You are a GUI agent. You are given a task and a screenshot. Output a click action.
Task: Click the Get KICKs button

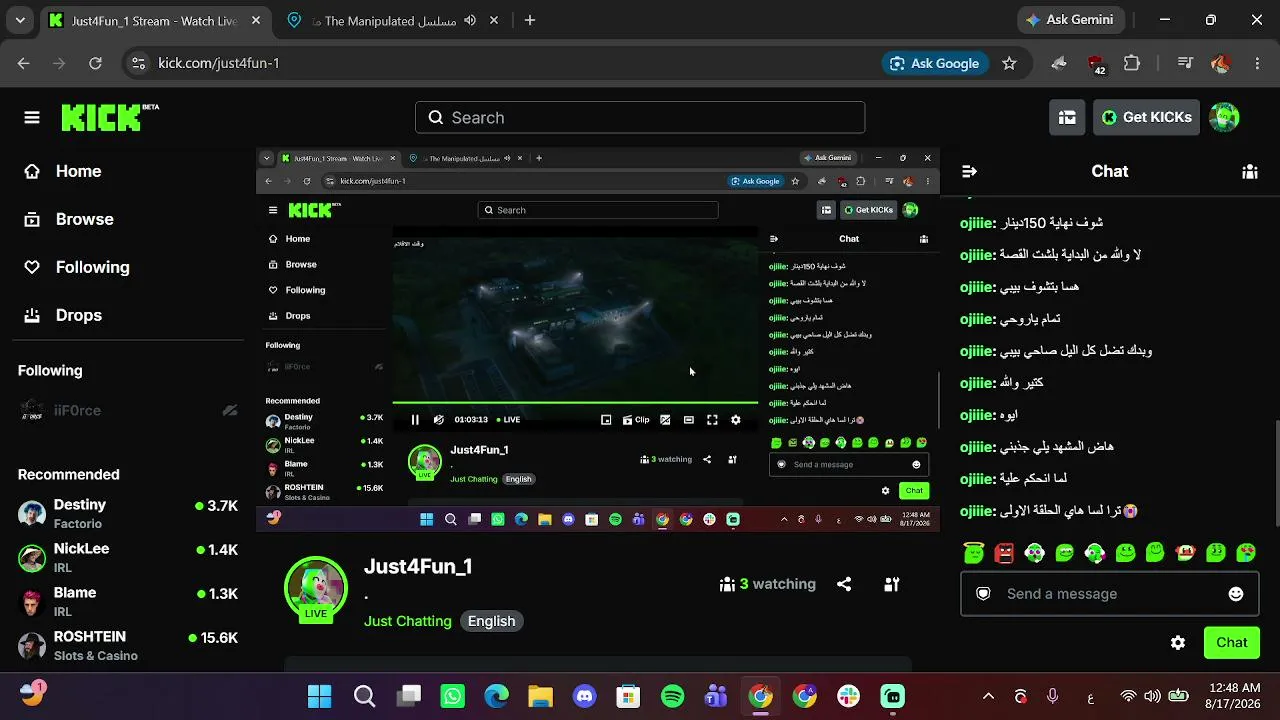point(1147,117)
